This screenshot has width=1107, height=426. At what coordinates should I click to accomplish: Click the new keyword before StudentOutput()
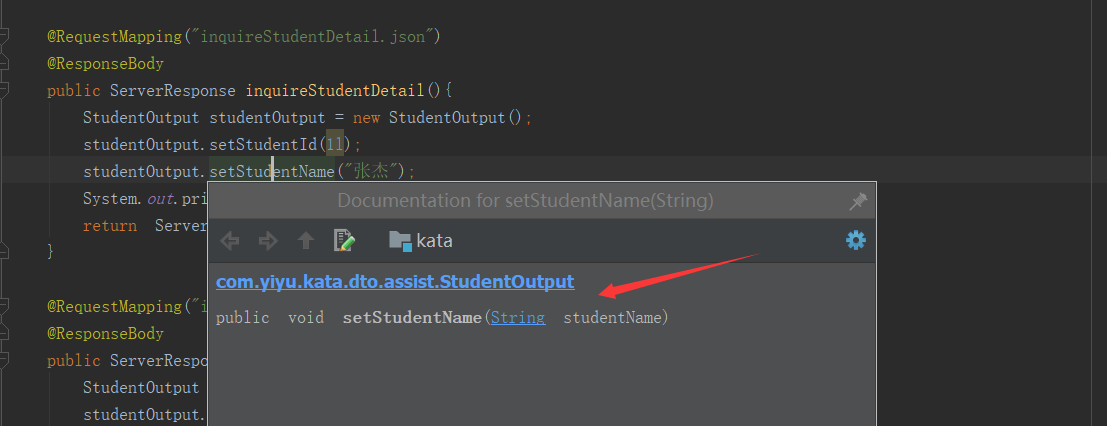(366, 118)
